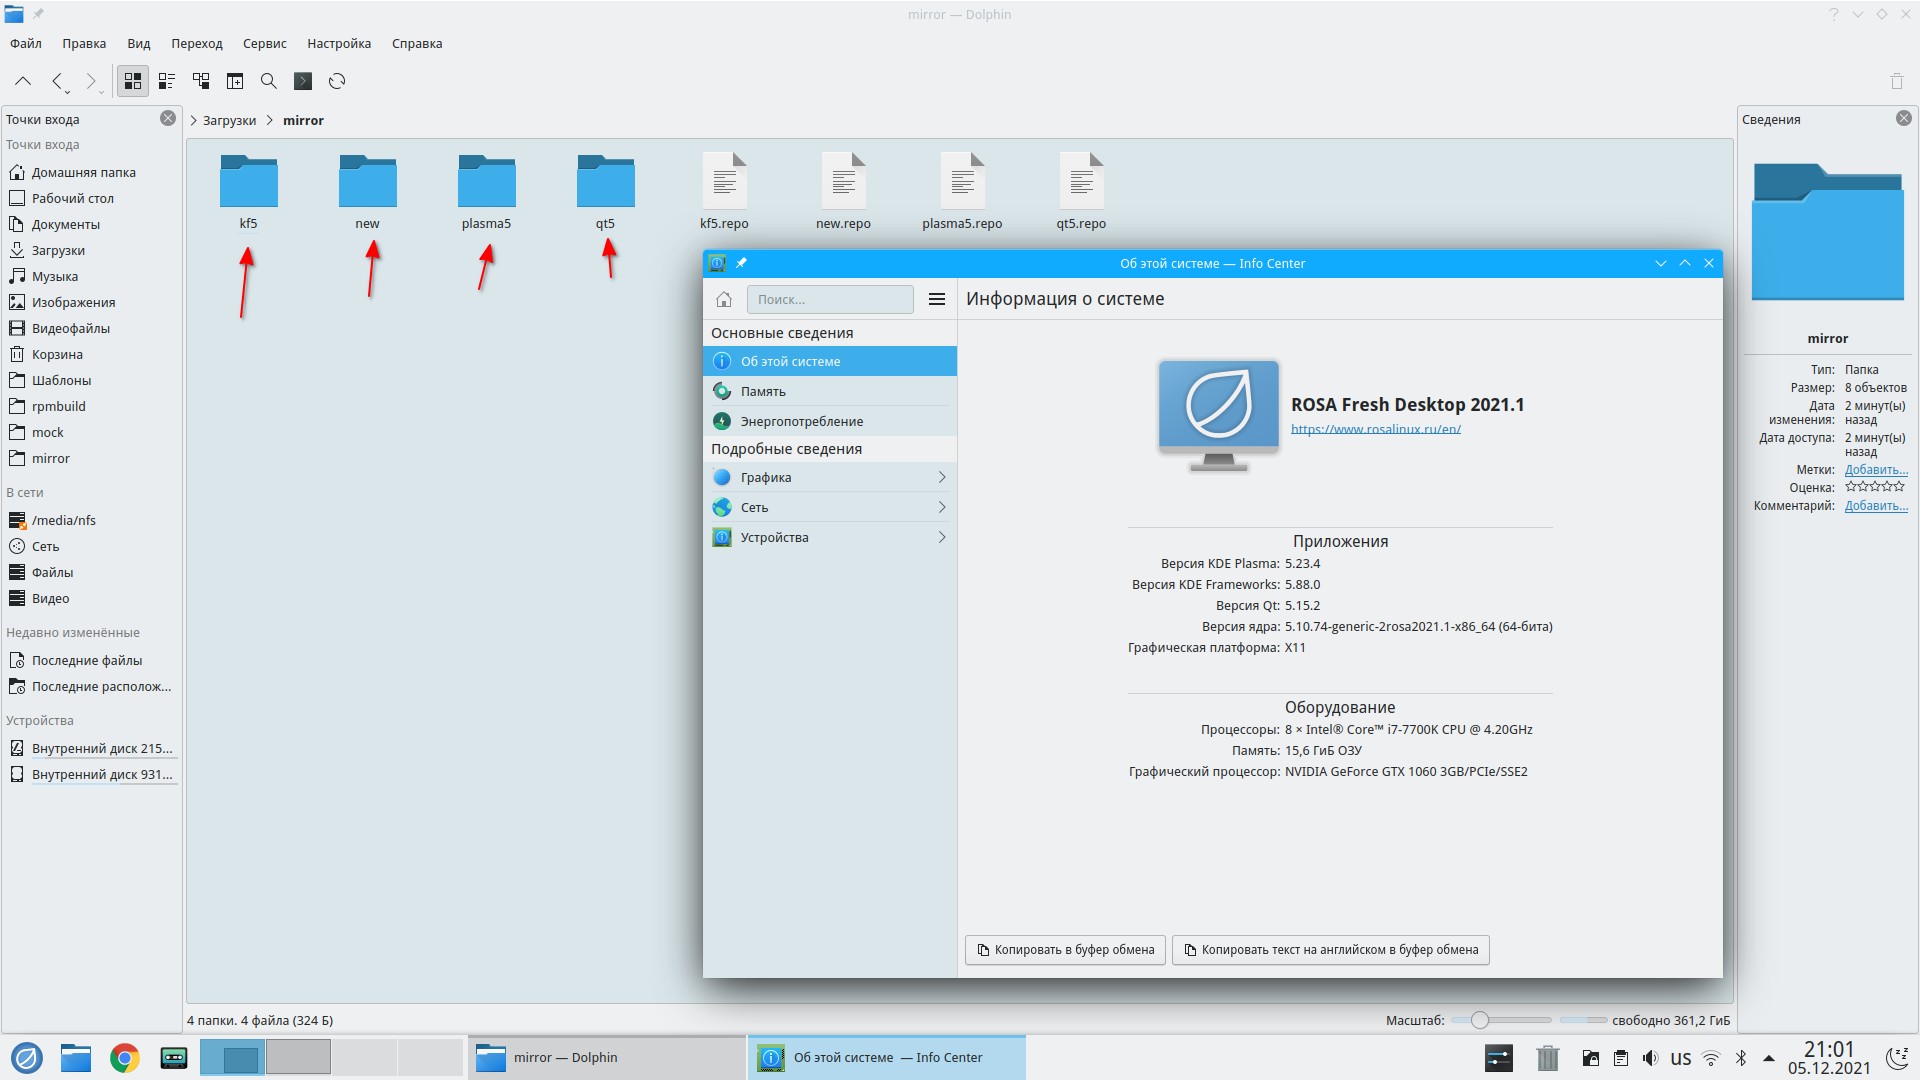Click Info Center home icon

tap(724, 299)
